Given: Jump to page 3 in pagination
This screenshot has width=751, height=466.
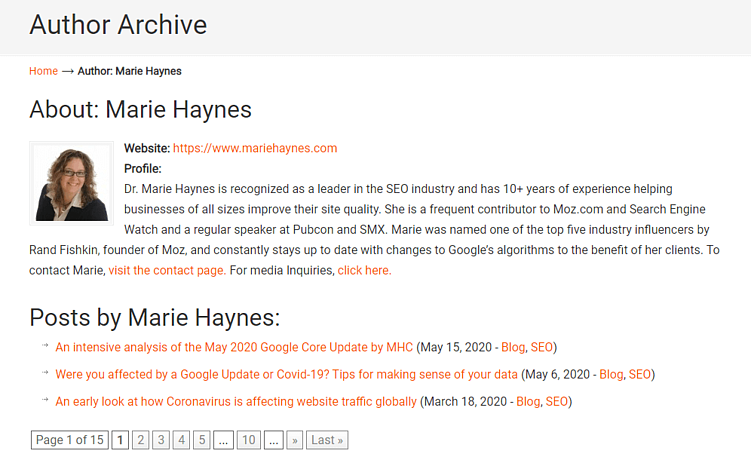Looking at the screenshot, I should click(161, 439).
